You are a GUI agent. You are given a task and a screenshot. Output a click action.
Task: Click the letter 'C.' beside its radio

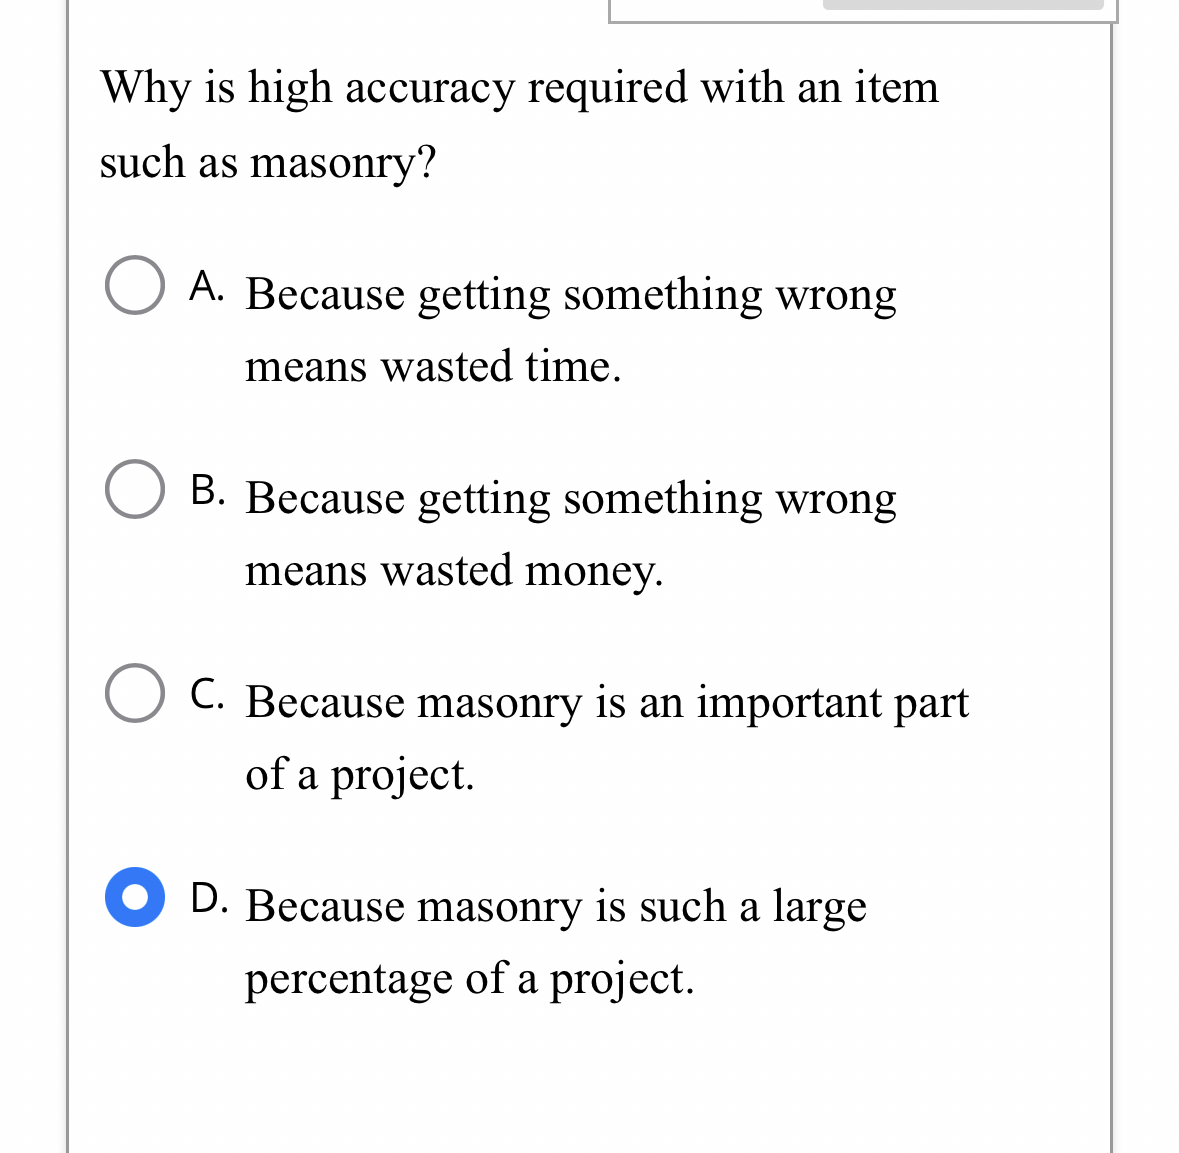point(207,695)
